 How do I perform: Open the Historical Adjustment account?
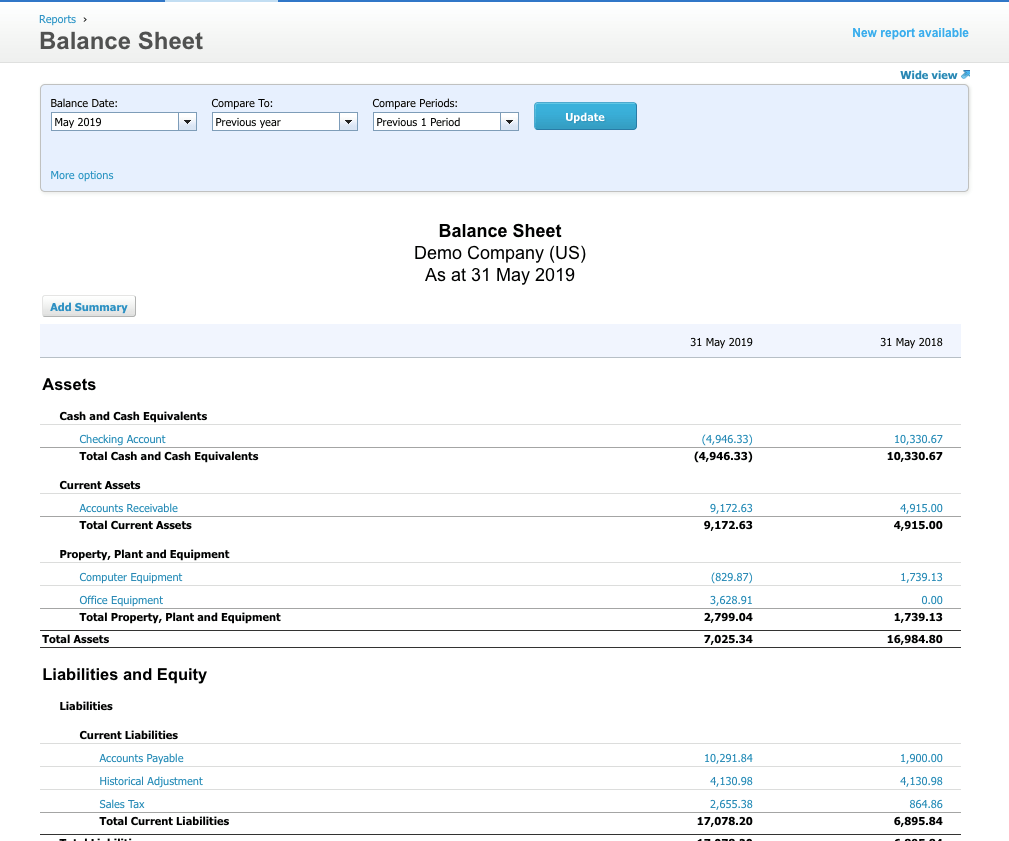(150, 781)
